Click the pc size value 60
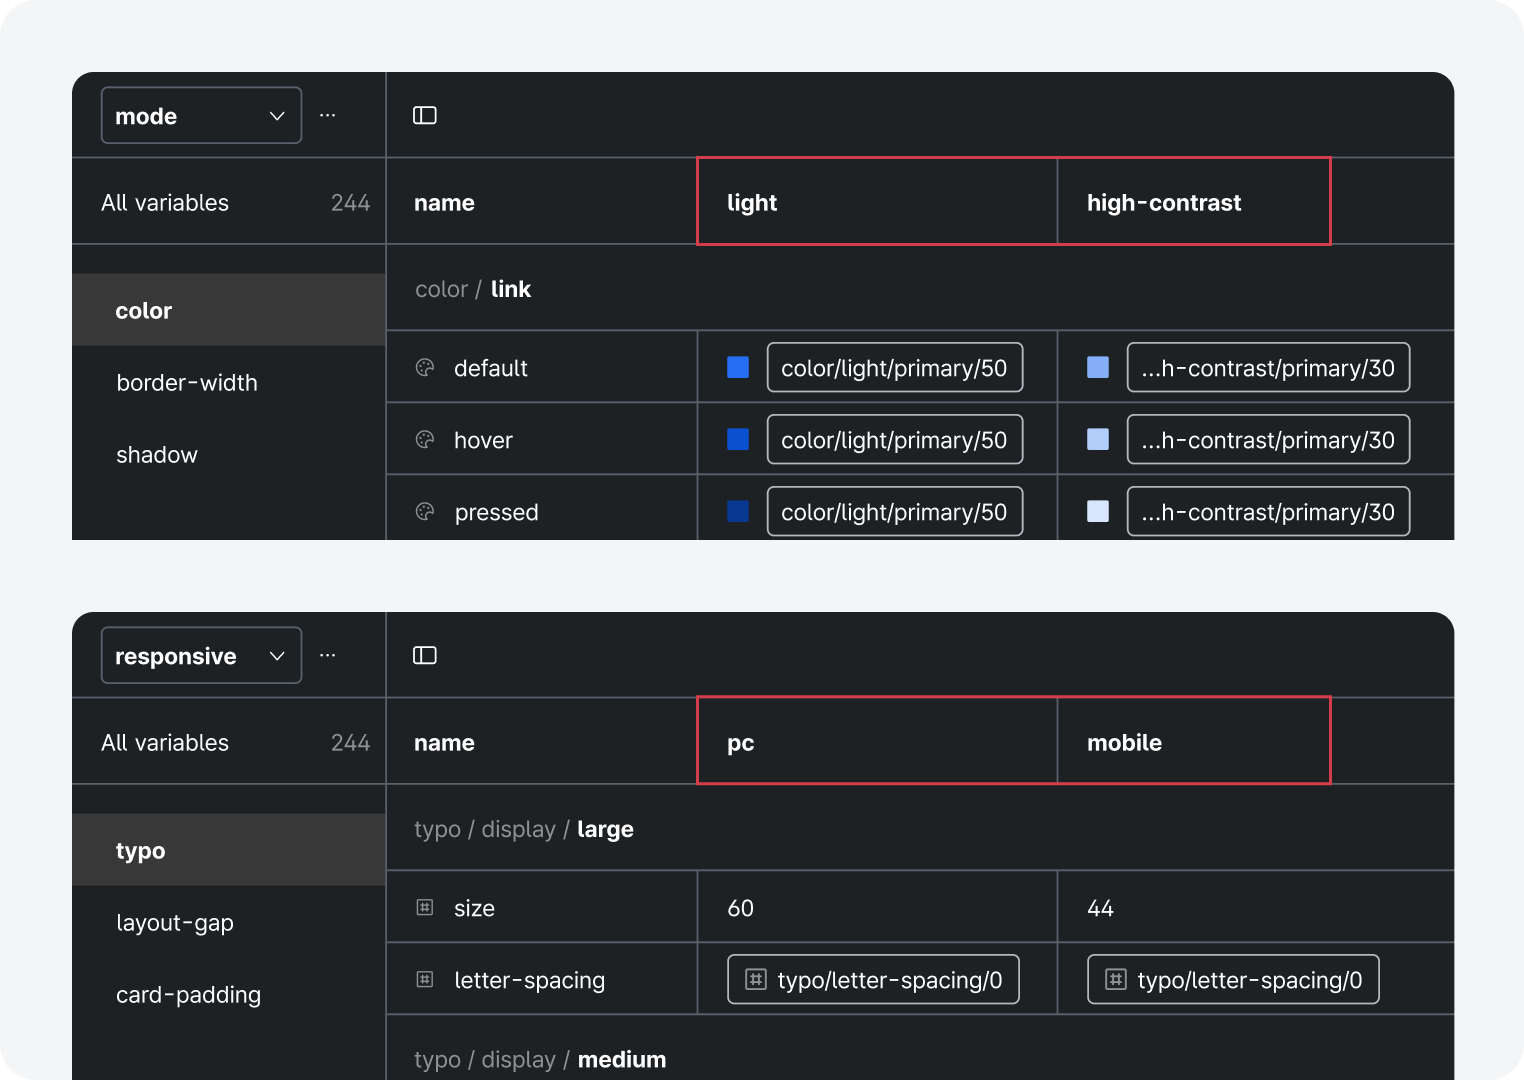 [741, 908]
